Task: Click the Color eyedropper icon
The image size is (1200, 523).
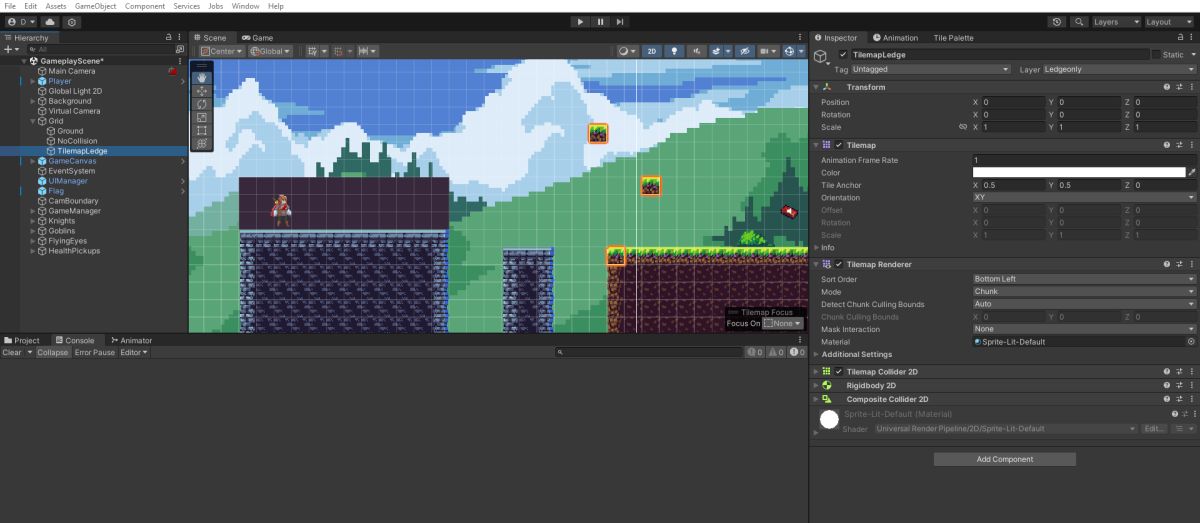Action: (x=1192, y=172)
